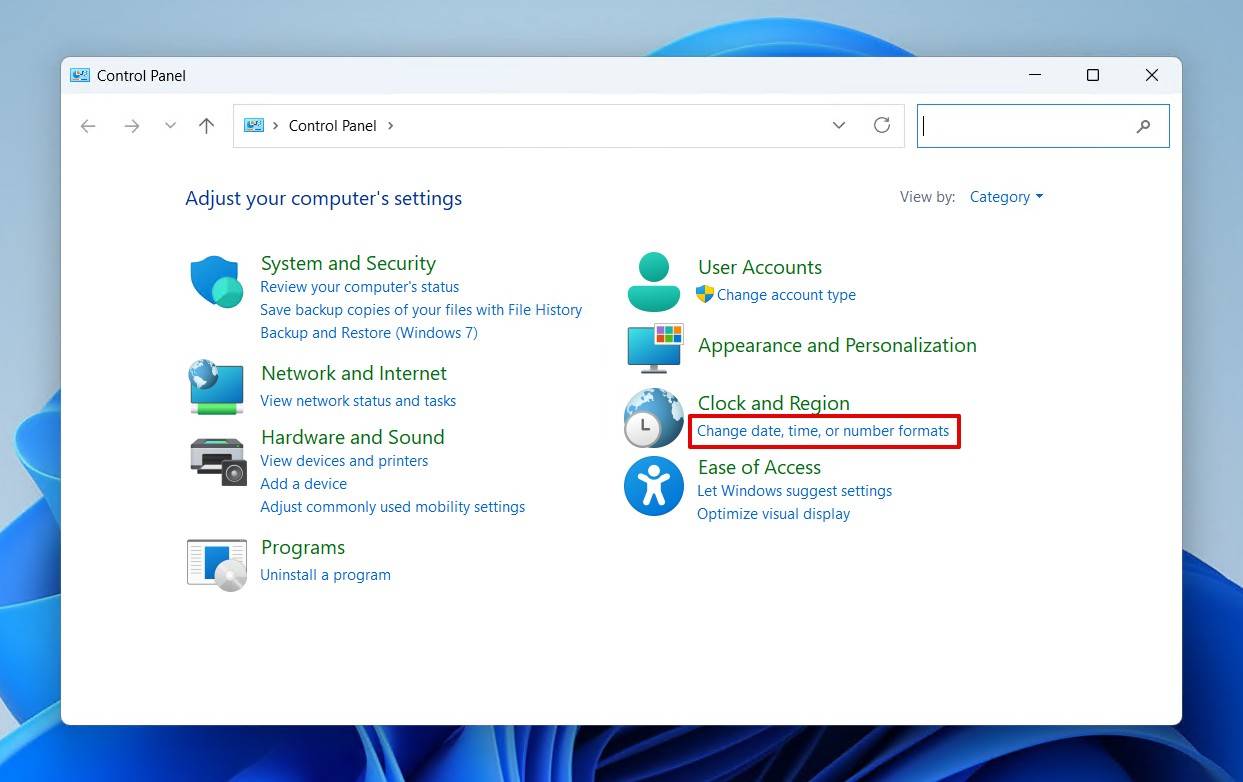Click the Hardware and Sound printer icon
Screen dimensions: 1243x782
tap(217, 460)
